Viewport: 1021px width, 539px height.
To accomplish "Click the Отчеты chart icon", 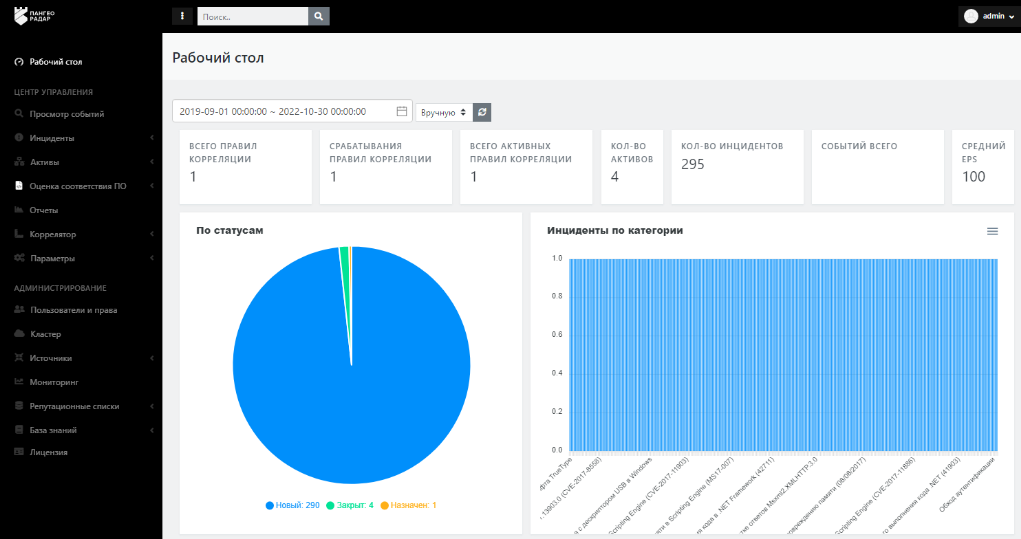I will click(x=19, y=210).
